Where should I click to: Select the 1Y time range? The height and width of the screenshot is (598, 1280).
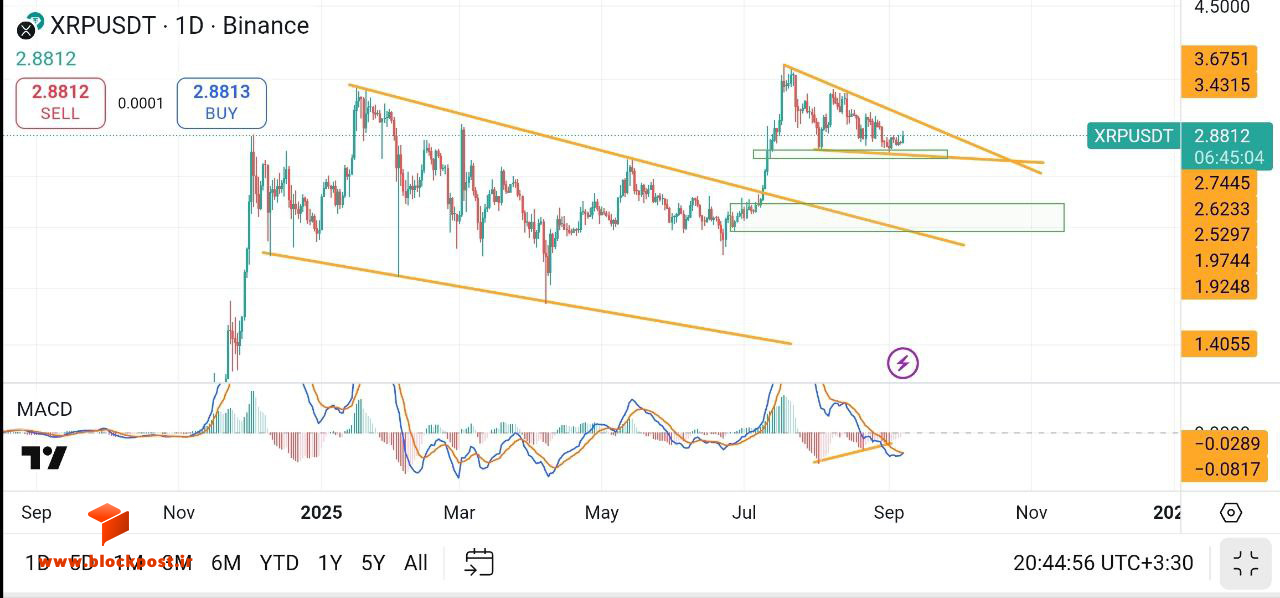click(331, 563)
